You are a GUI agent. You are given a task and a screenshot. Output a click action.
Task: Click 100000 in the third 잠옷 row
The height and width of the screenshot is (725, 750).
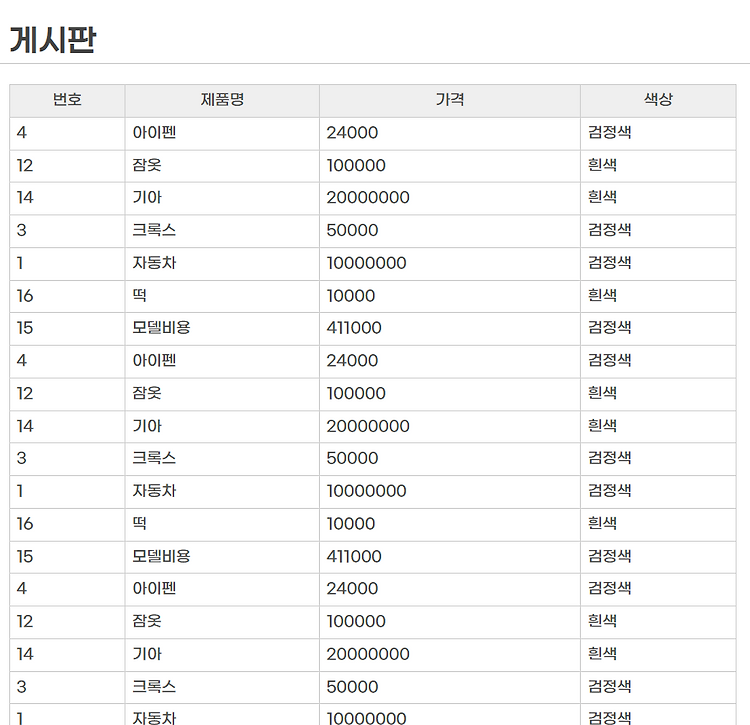tap(356, 622)
